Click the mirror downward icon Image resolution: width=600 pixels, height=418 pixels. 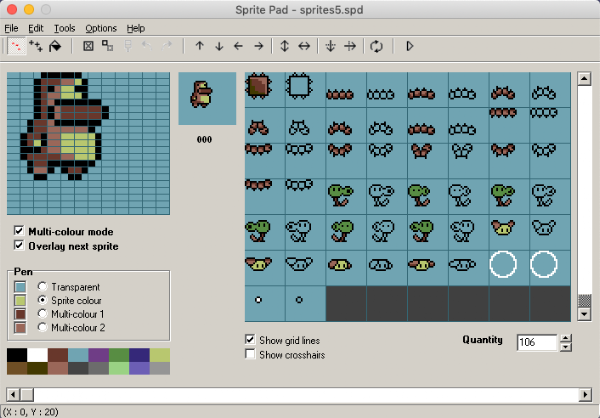coord(331,46)
